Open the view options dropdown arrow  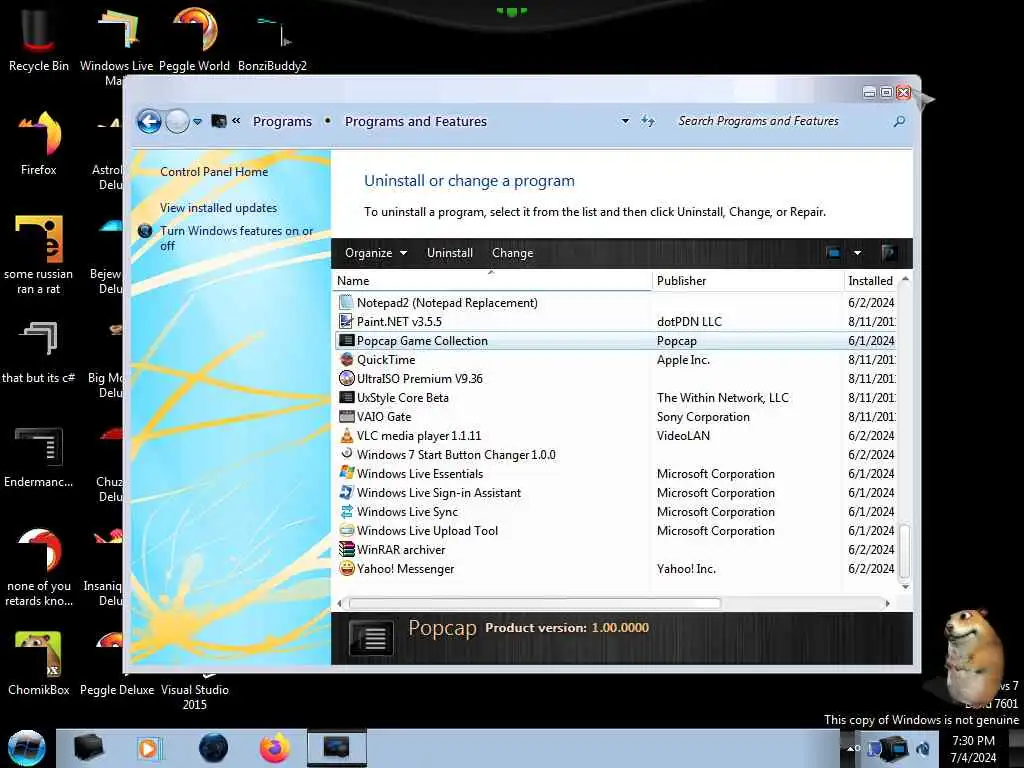(857, 253)
